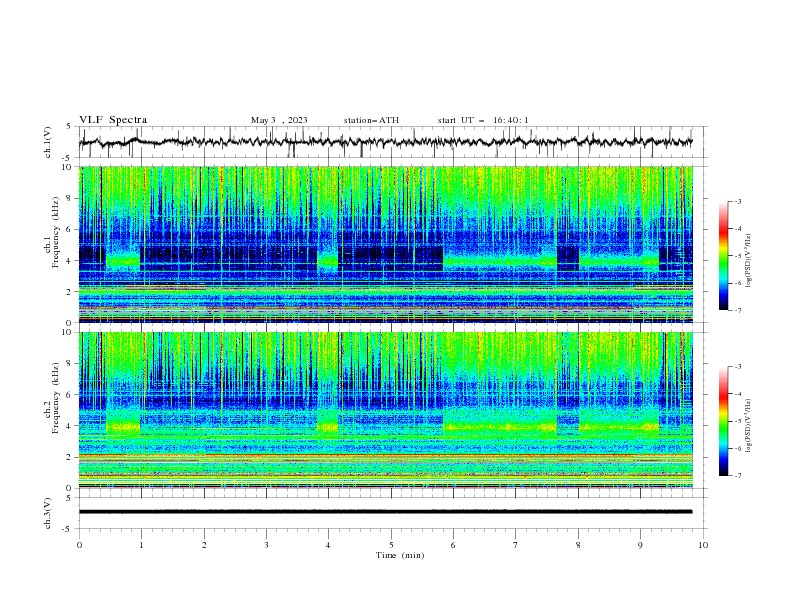Click the "start UT = 16:40: 1" text
This screenshot has height=612, width=792.
[483, 120]
